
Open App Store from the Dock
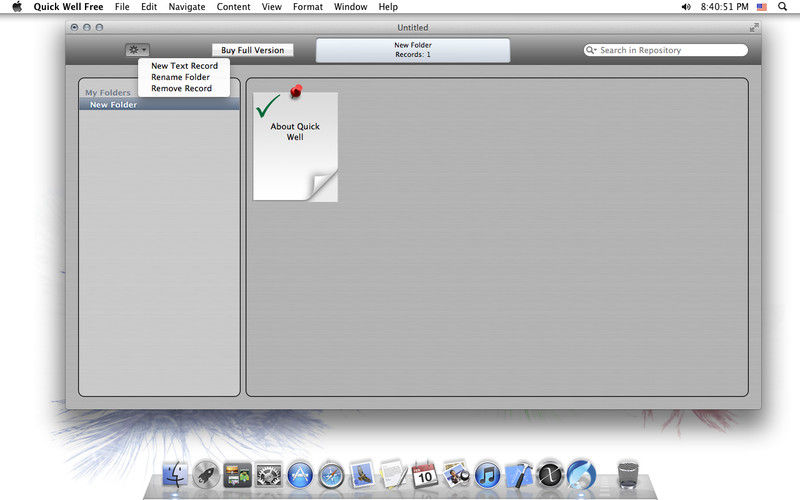tap(300, 475)
